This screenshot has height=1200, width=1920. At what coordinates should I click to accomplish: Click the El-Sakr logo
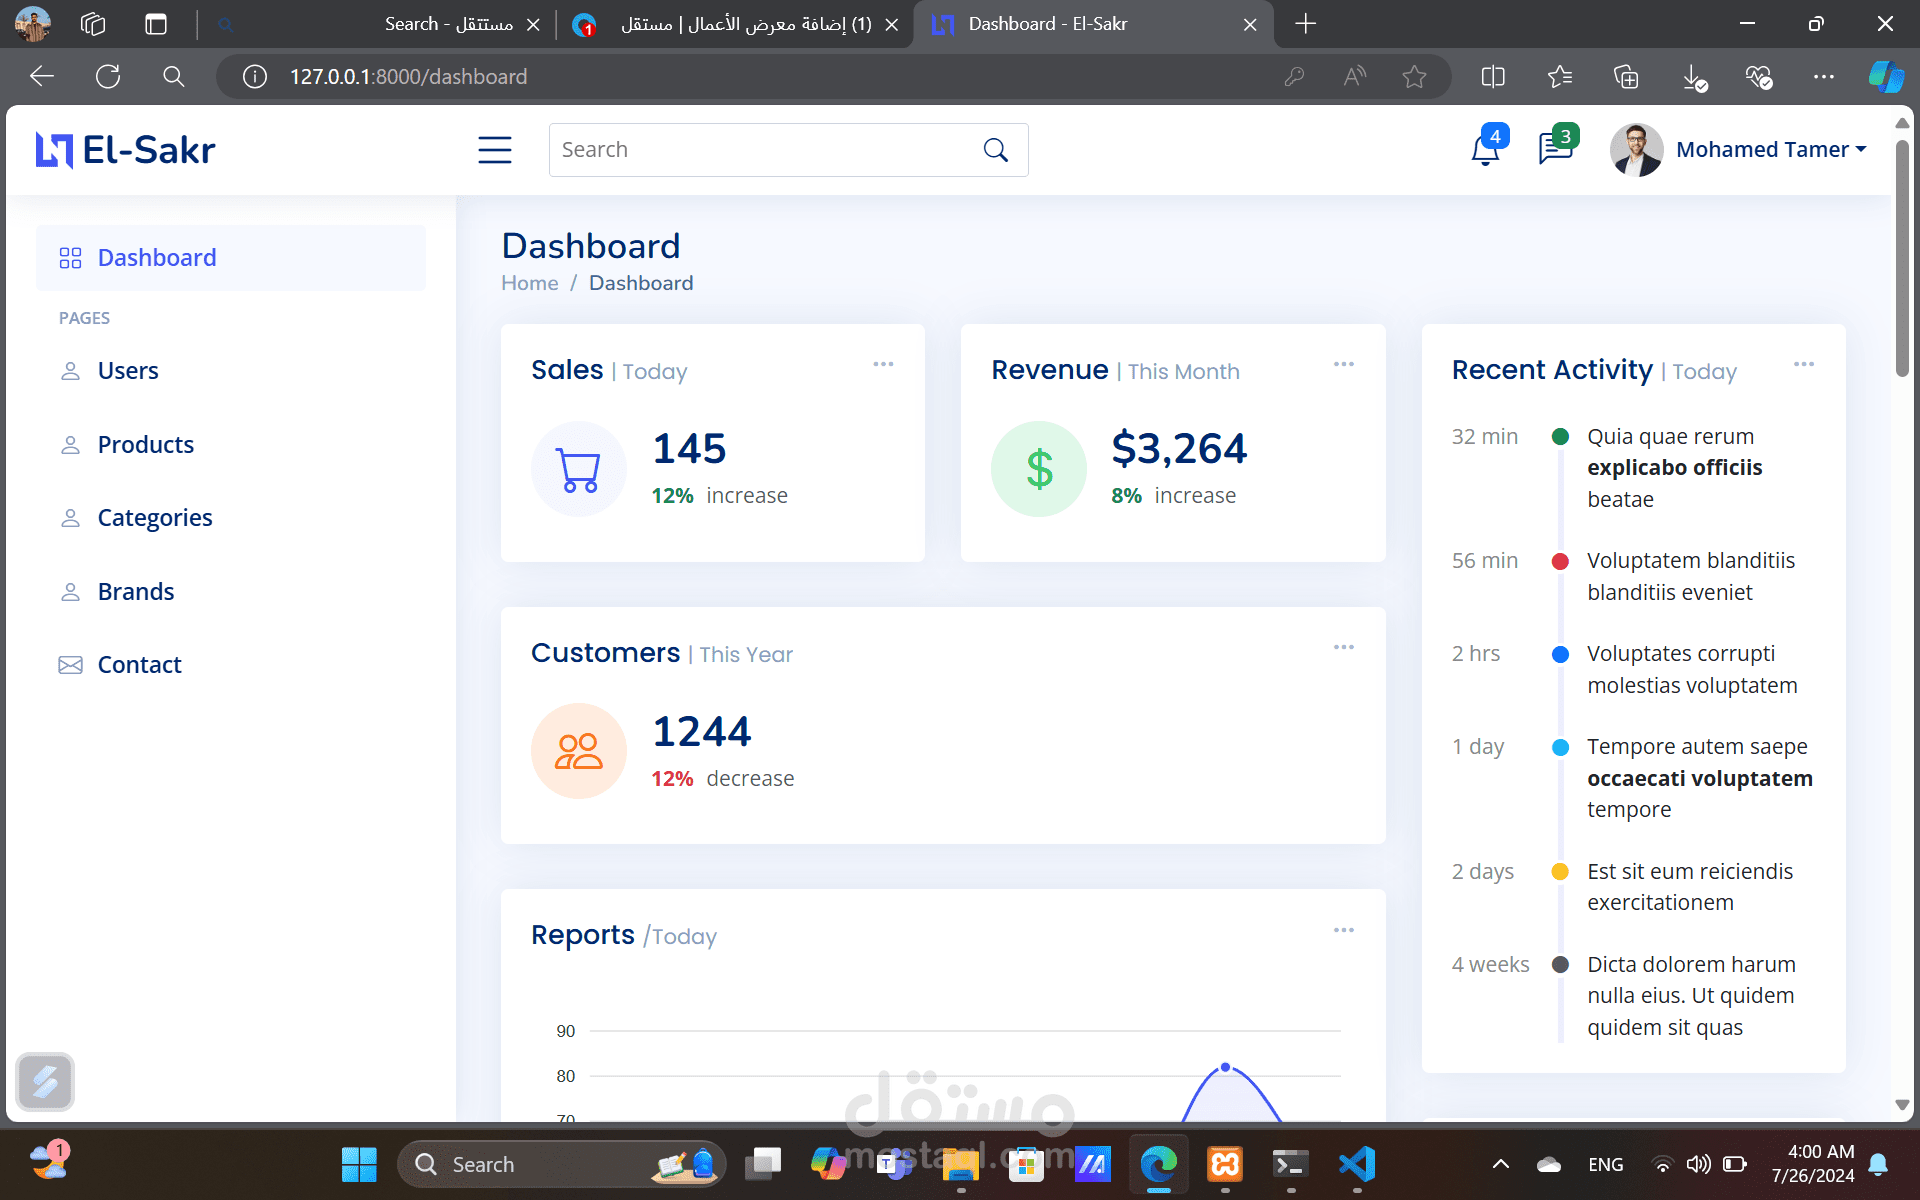tap(126, 150)
